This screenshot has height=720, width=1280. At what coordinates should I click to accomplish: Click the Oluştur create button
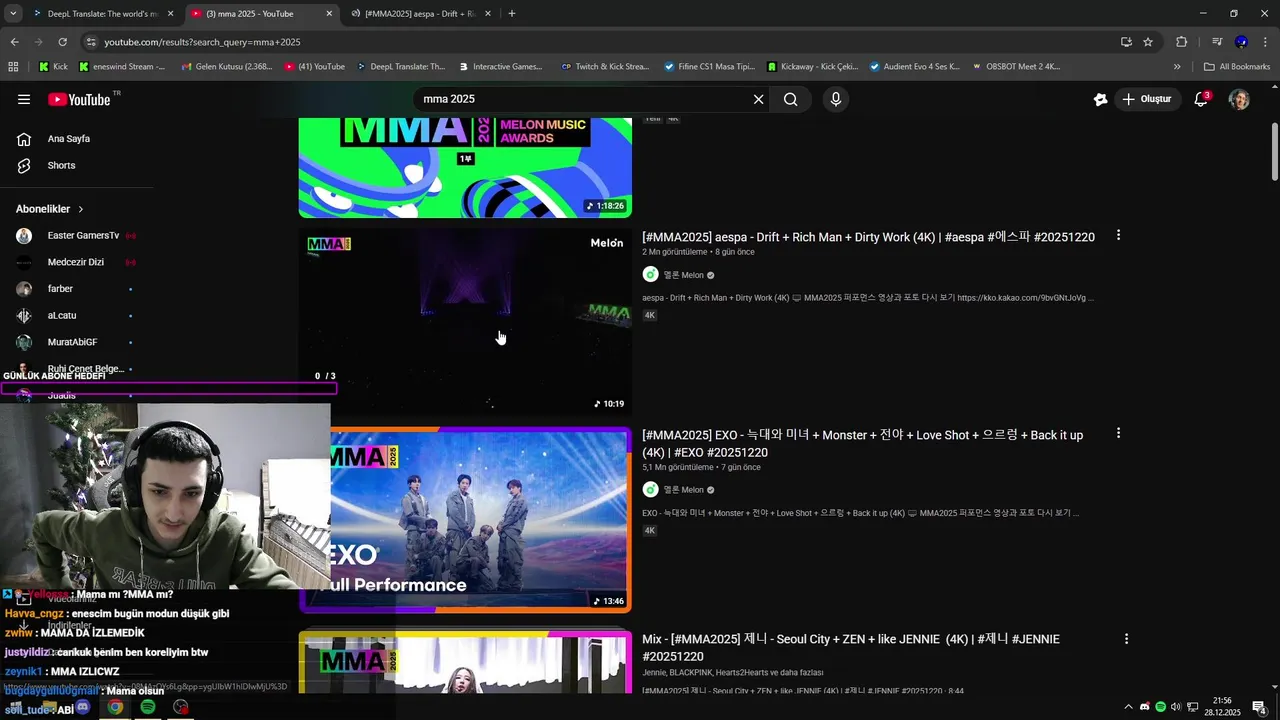click(x=1147, y=99)
